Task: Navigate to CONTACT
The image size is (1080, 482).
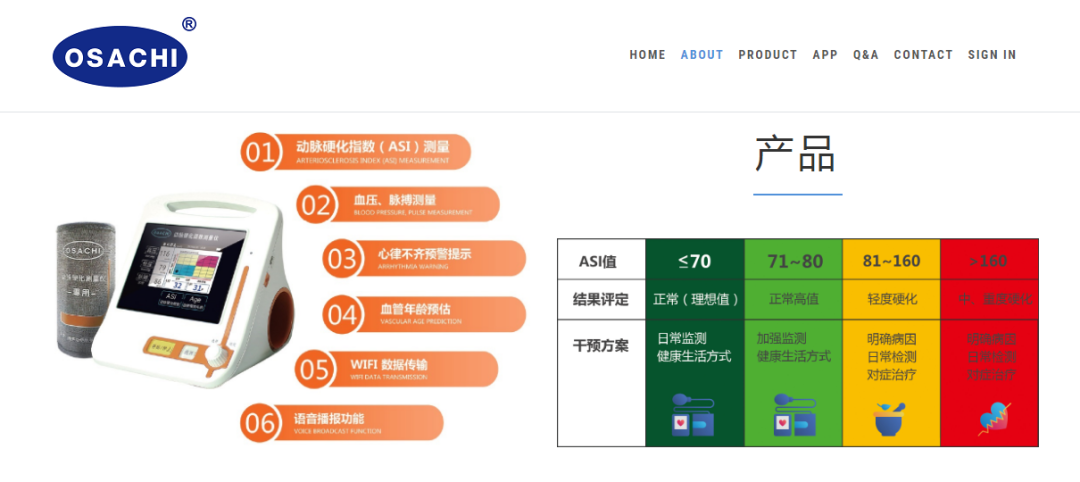Action: [x=924, y=55]
